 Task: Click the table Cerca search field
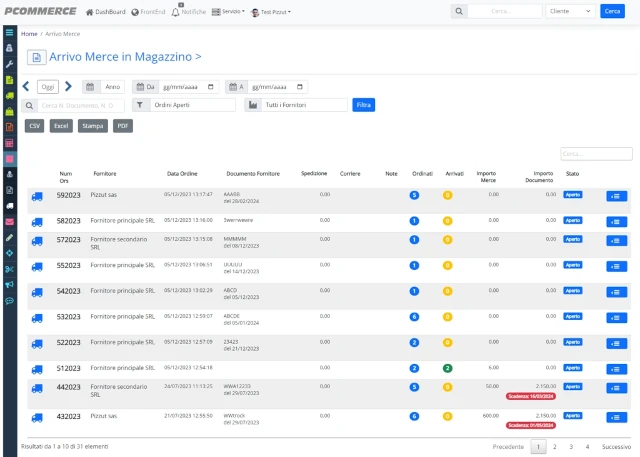pos(596,154)
